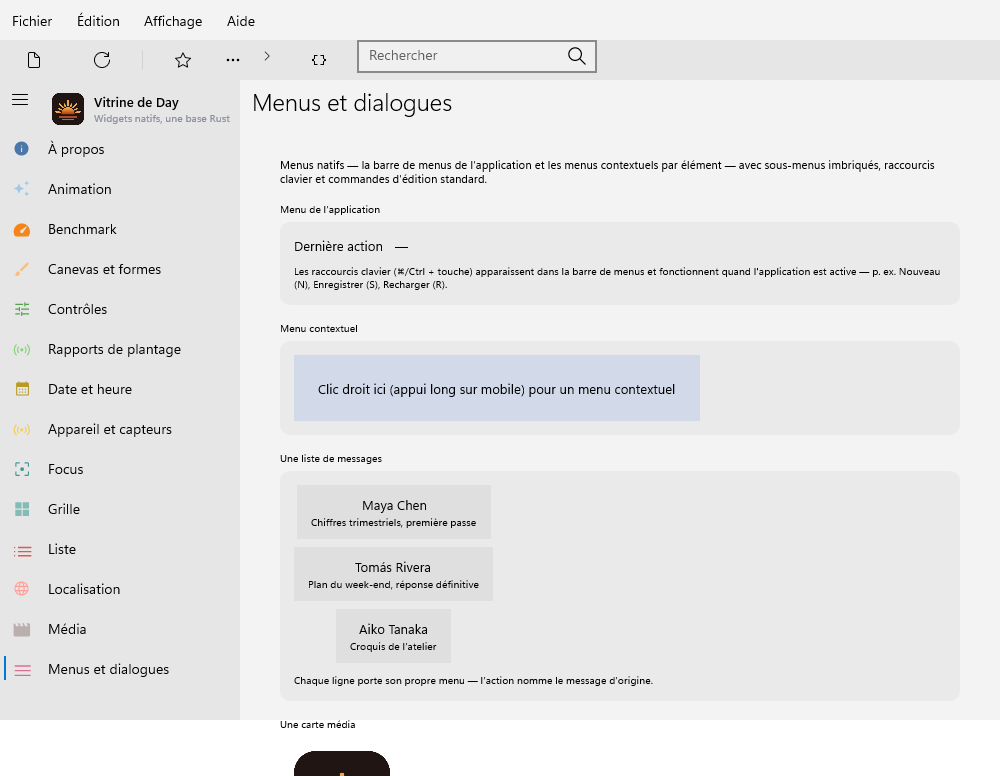
Task: Open the Benchmark sidebar entry
Action: click(120, 230)
